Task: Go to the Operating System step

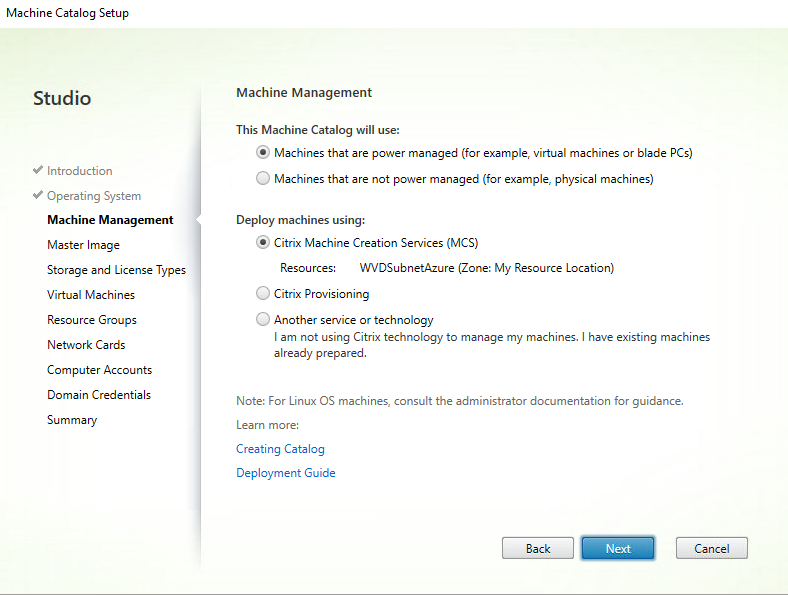Action: tap(94, 196)
